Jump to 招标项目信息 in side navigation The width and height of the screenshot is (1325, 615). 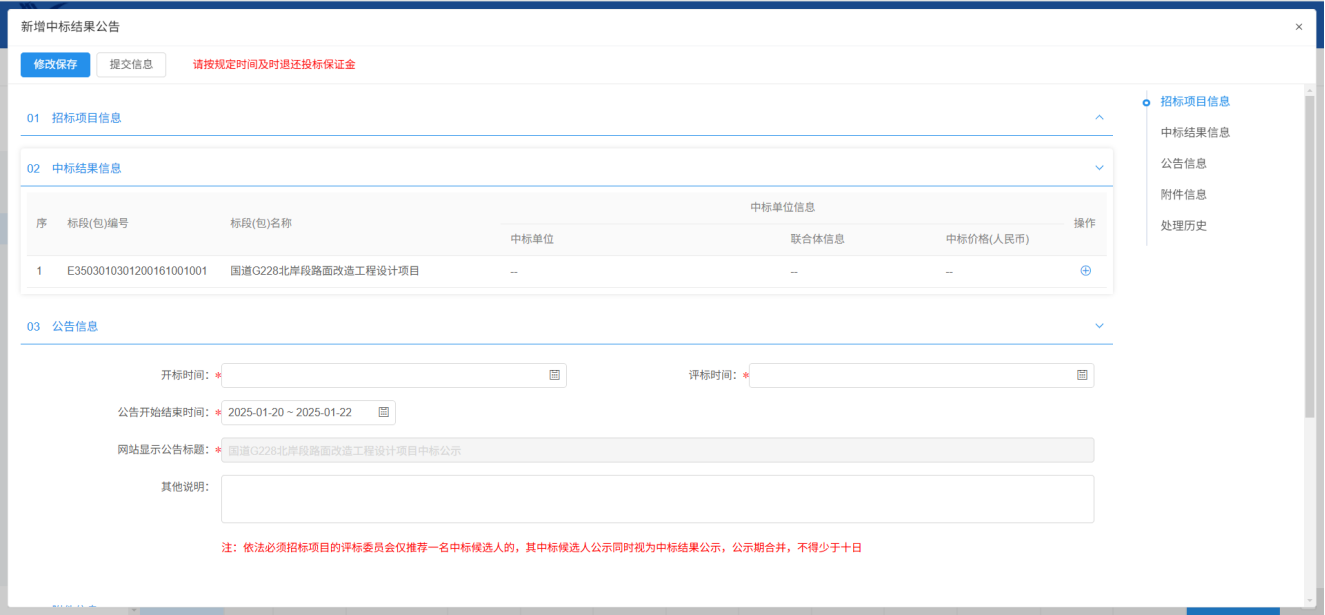click(1195, 101)
